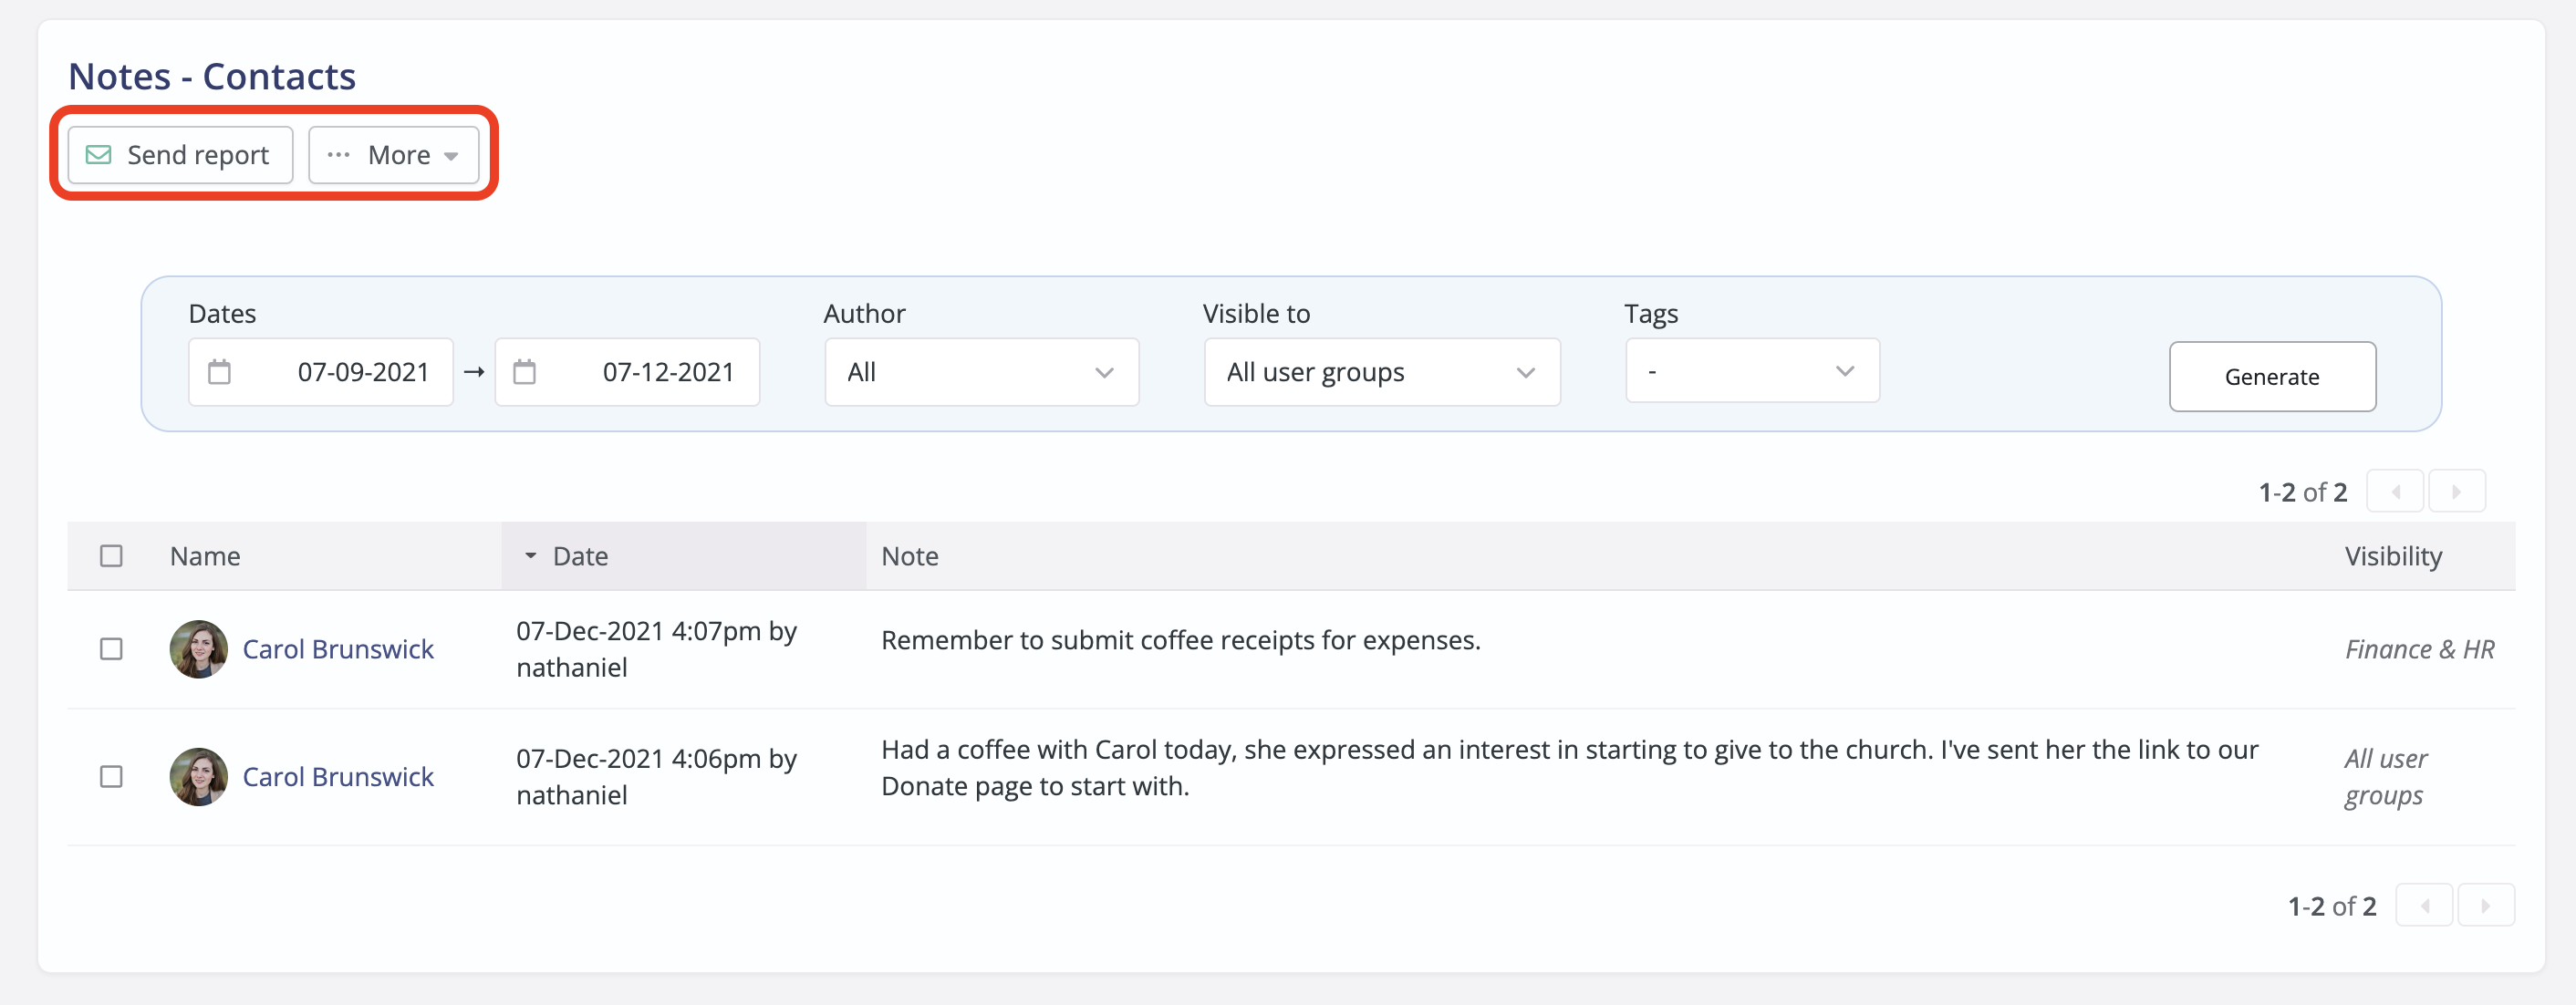Open Carol Brunswick's contact profile

[x=338, y=649]
